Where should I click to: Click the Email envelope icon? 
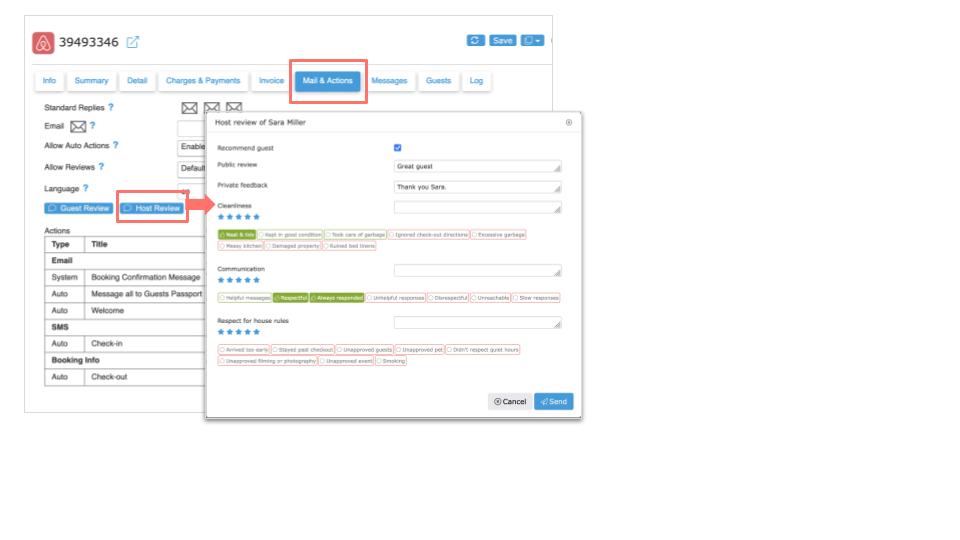pos(78,127)
